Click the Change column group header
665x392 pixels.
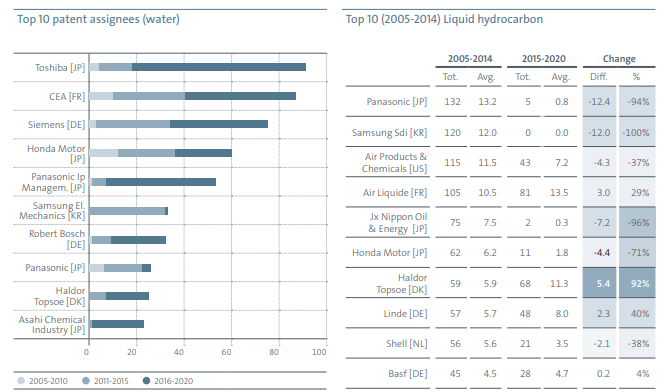(619, 59)
